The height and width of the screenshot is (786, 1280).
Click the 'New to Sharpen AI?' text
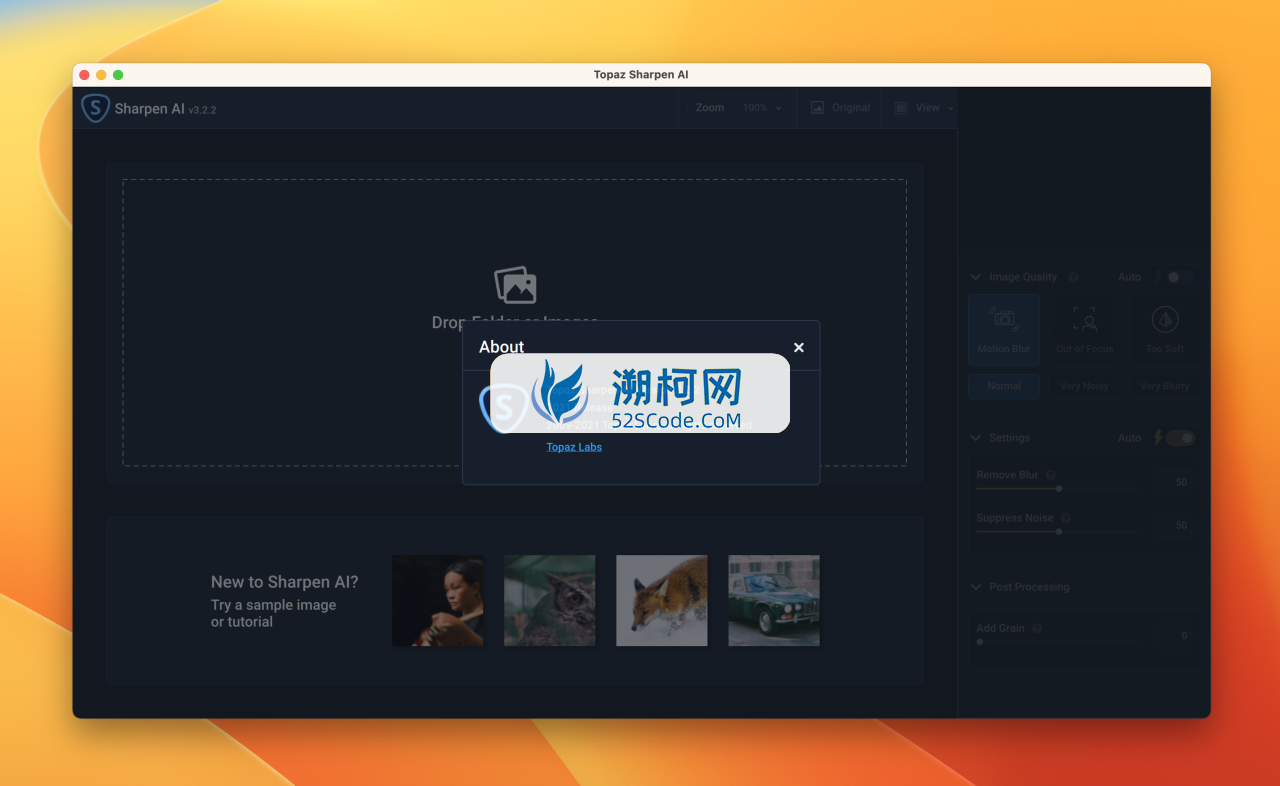click(x=284, y=582)
